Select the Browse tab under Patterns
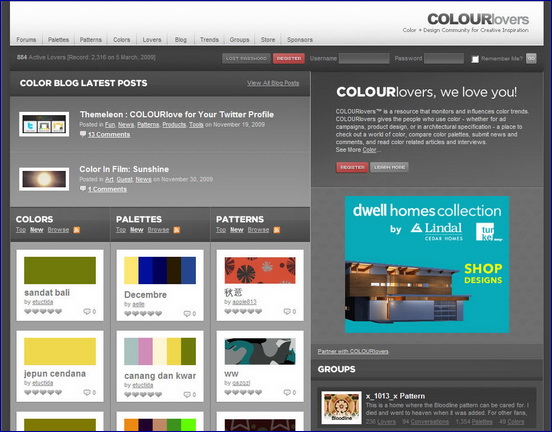 tap(258, 230)
